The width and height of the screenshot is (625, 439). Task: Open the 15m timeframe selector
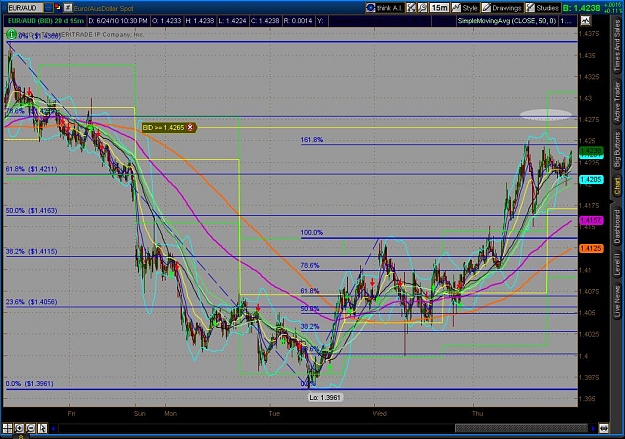pyautogui.click(x=439, y=8)
